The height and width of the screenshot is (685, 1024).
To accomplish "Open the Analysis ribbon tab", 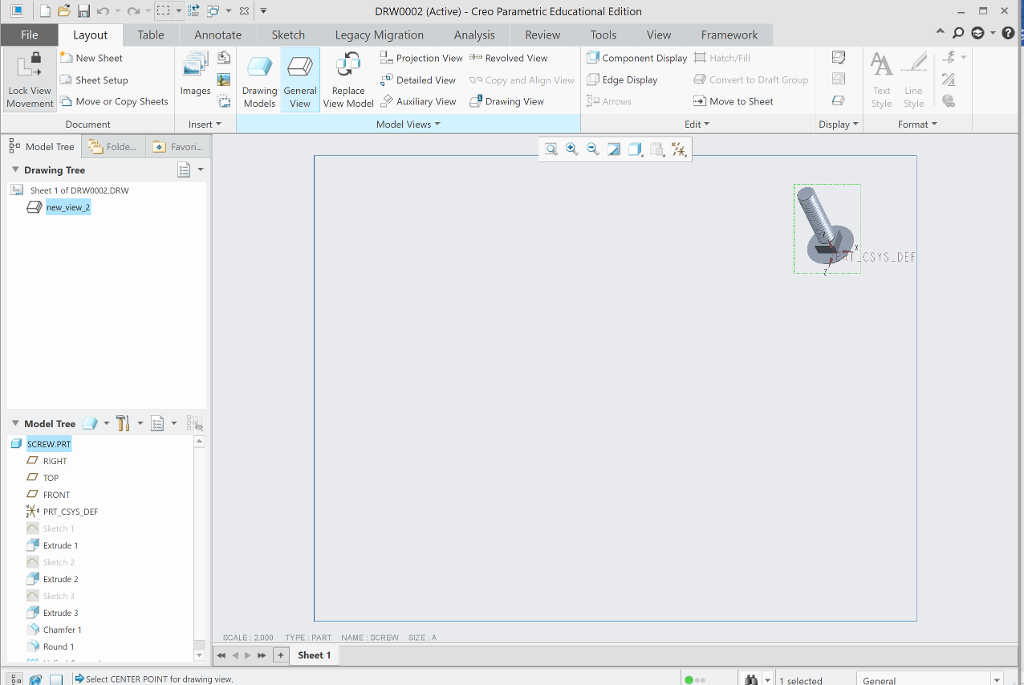I will pyautogui.click(x=474, y=34).
